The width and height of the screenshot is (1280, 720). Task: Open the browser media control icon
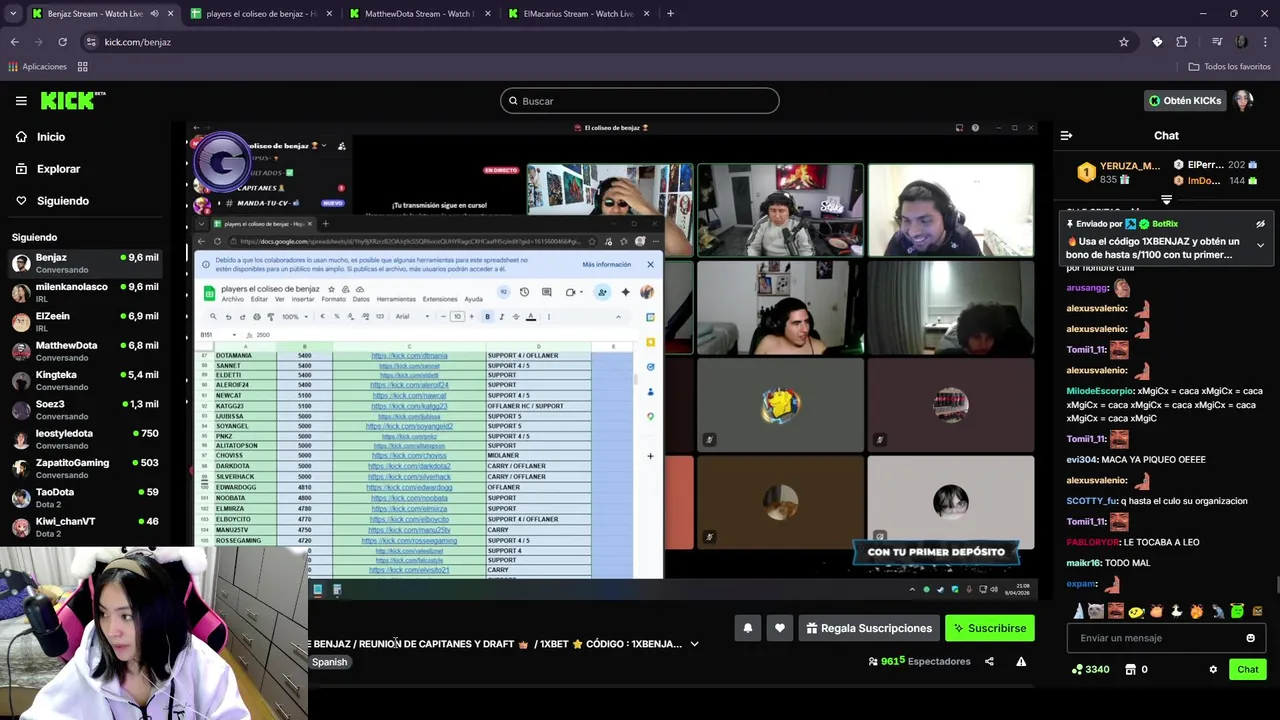1216,42
